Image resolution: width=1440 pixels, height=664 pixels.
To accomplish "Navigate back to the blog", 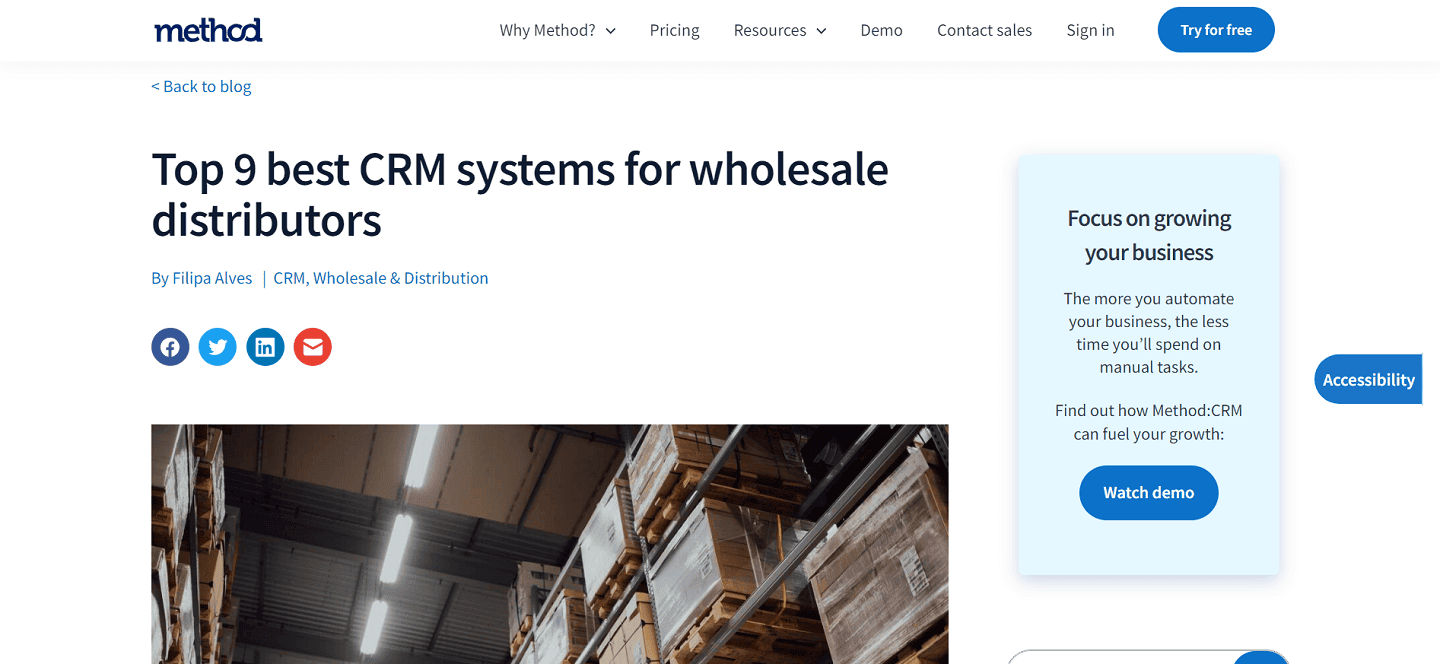I will [201, 86].
